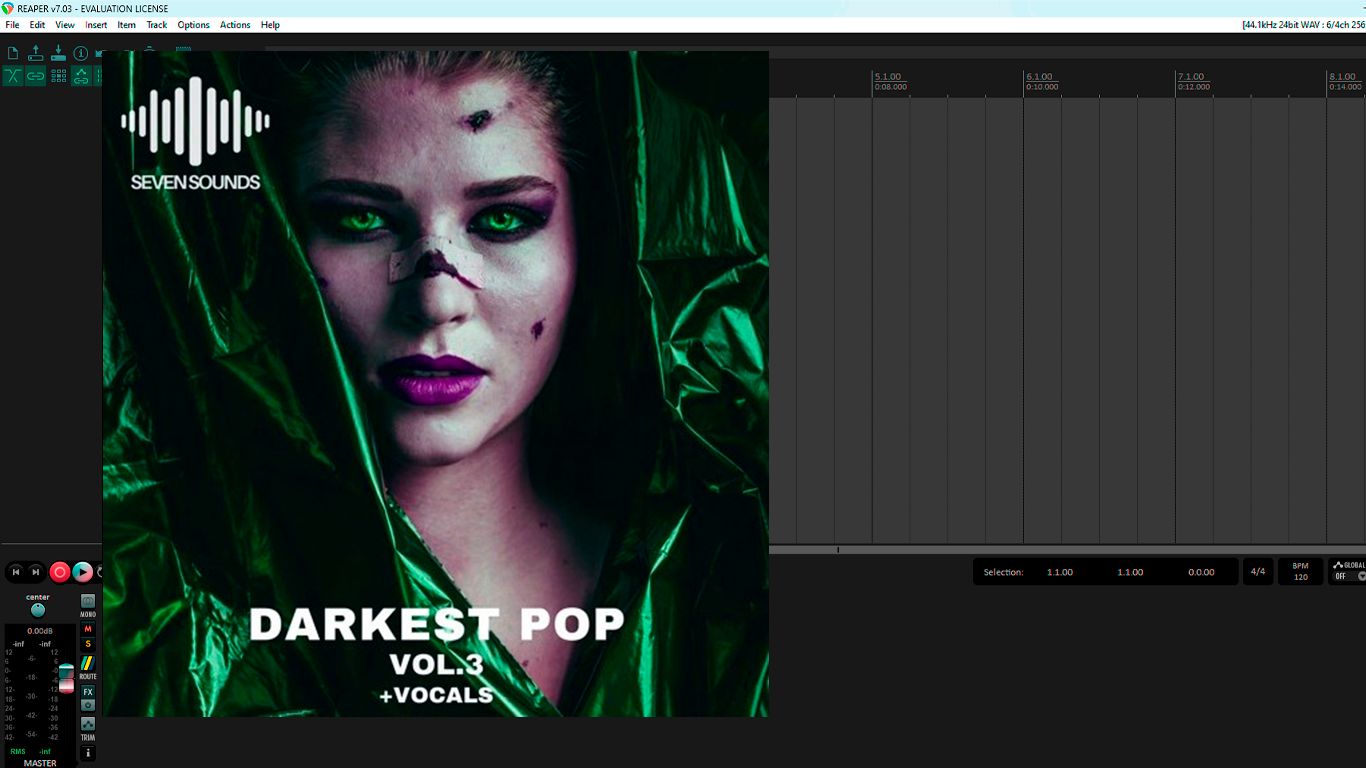This screenshot has width=1366, height=768.
Task: Click the 5.1.00 timeline ruler marker
Action: 888,77
